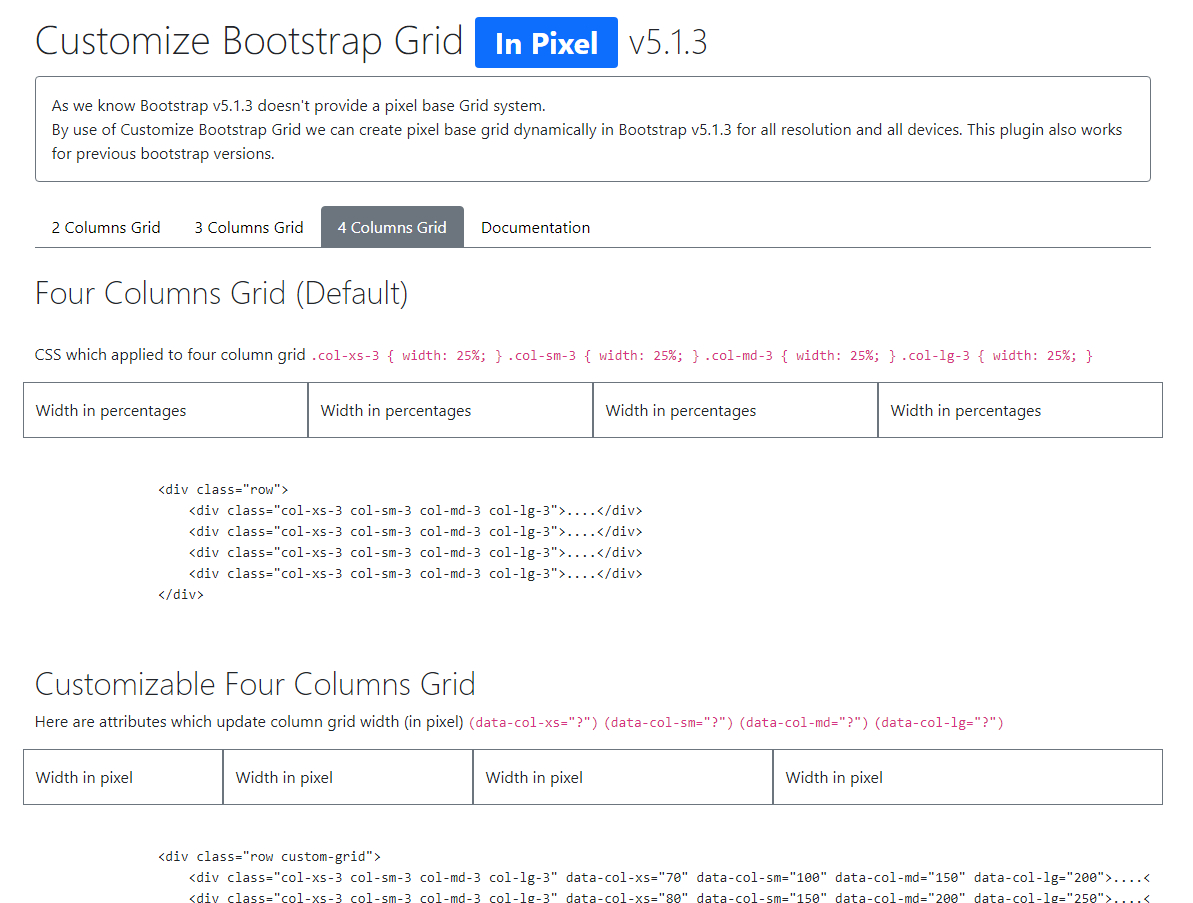Click the code line with data-col-xs="80"

tap(670, 898)
